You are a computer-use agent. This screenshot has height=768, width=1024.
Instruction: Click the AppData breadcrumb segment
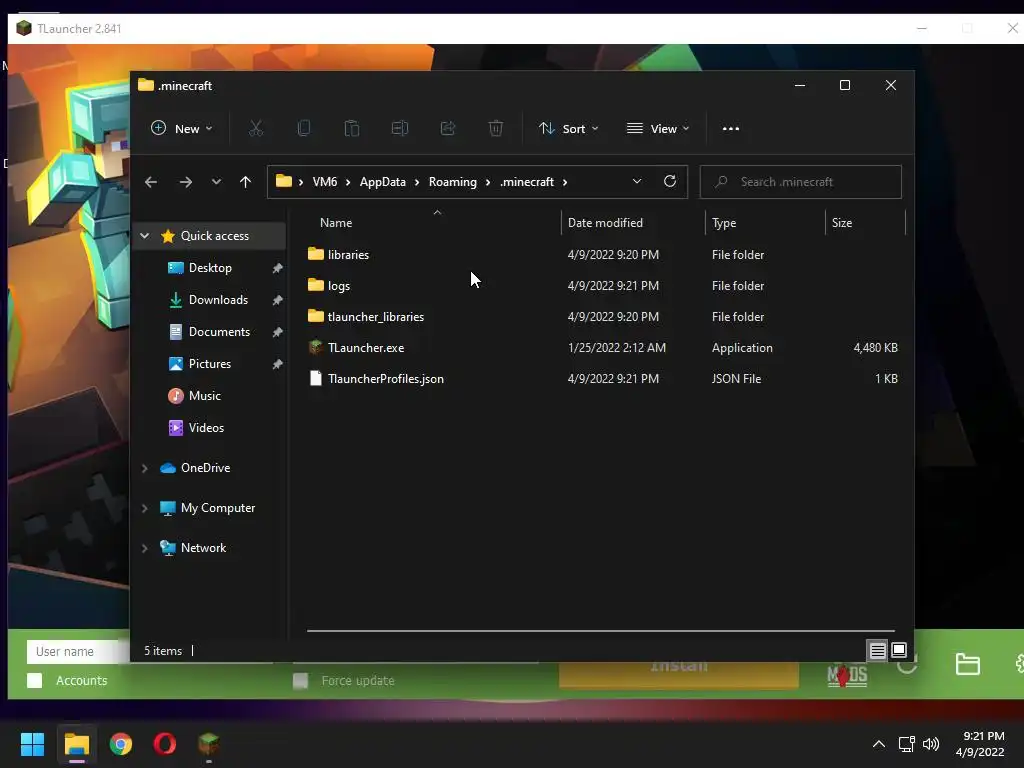point(383,182)
